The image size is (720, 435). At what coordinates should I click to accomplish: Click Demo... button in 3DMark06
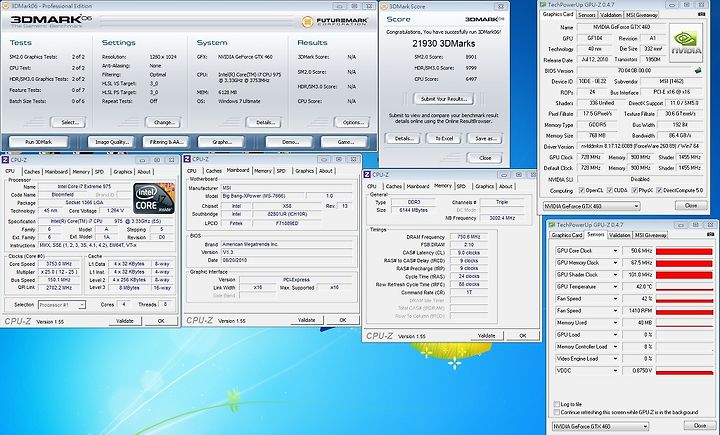point(289,142)
